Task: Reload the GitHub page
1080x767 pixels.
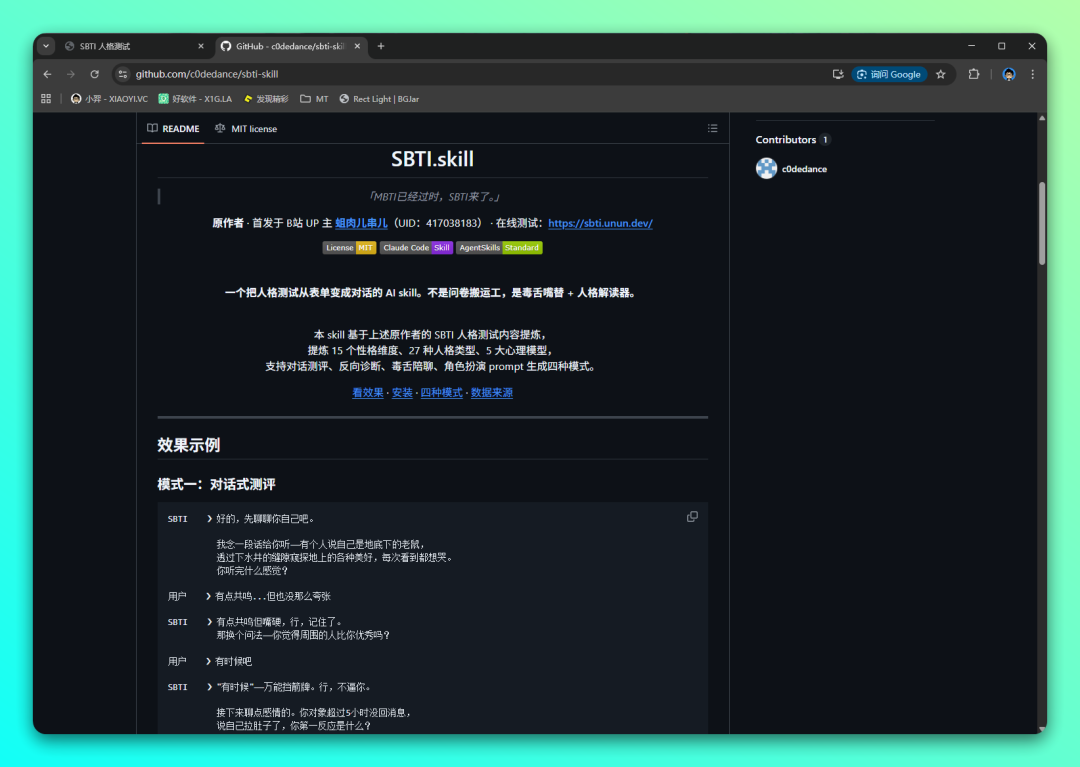Action: 94,74
